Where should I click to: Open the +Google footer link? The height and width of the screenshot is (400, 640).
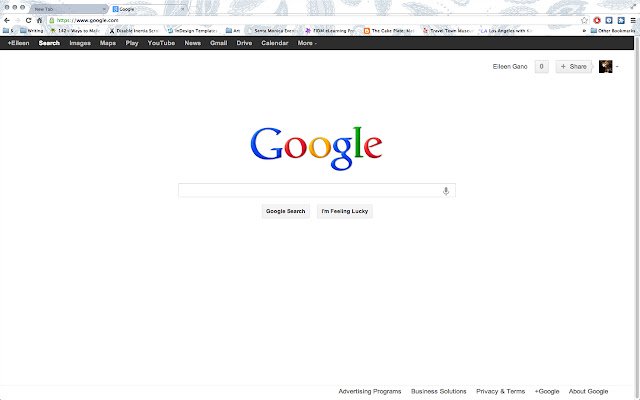[x=547, y=391]
